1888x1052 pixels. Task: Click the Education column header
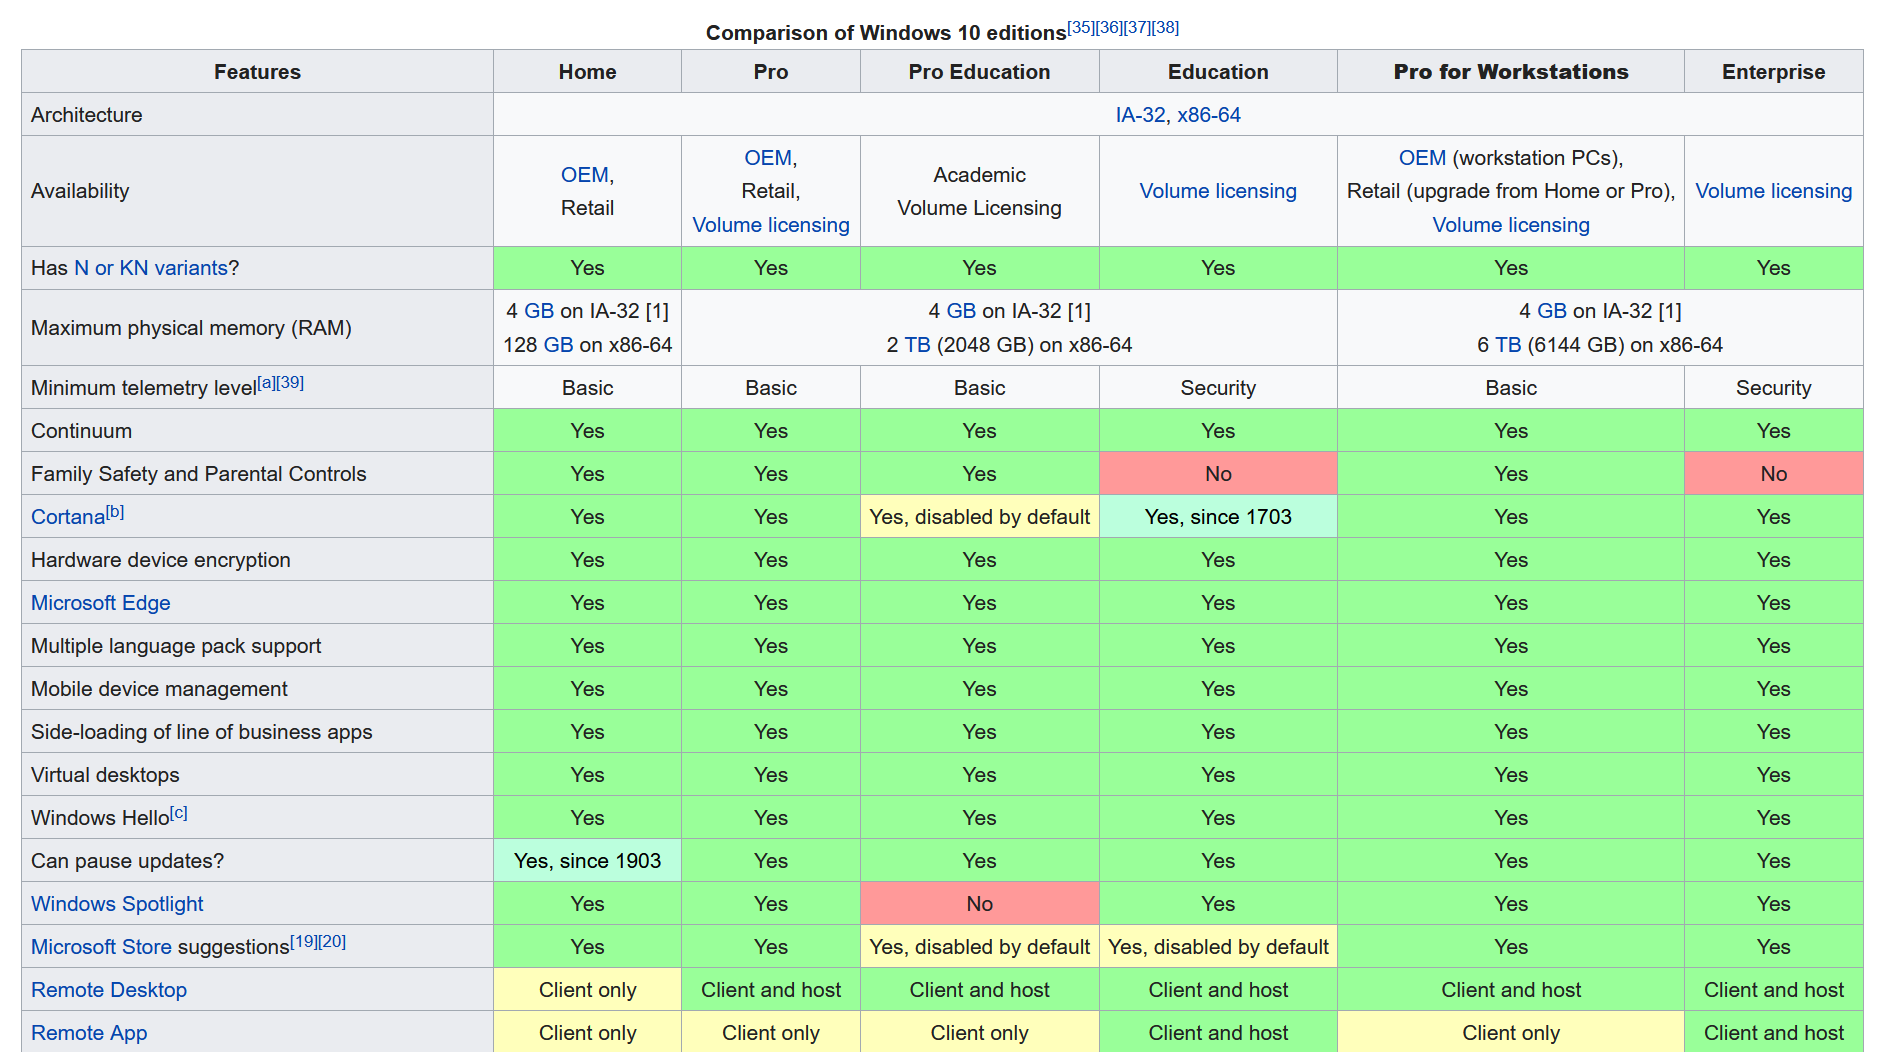(1218, 72)
